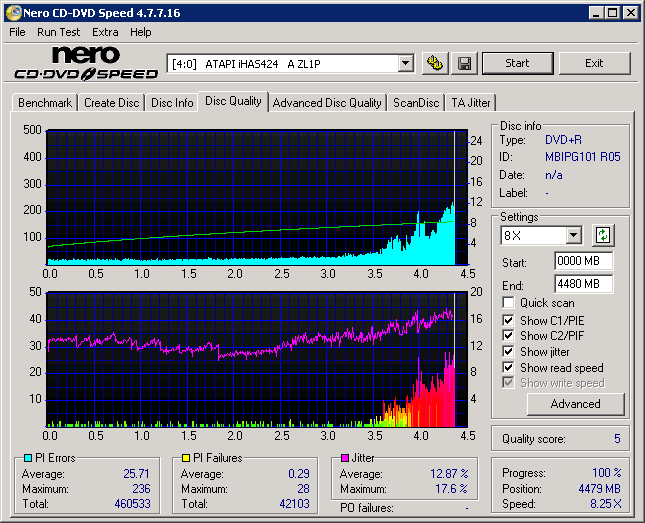Click the Nero app icon in title bar

(12, 12)
